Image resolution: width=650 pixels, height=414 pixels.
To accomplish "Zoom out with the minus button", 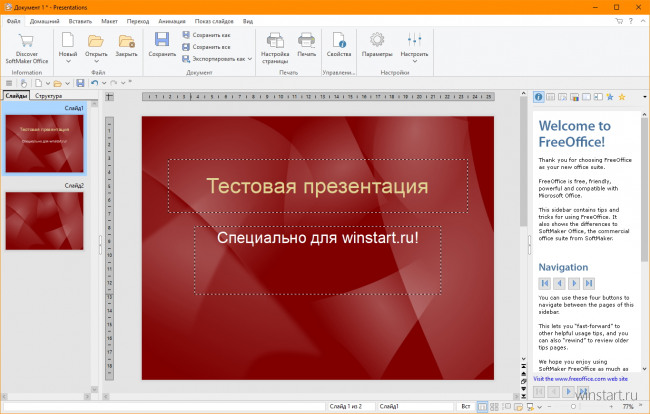I will (x=549, y=407).
